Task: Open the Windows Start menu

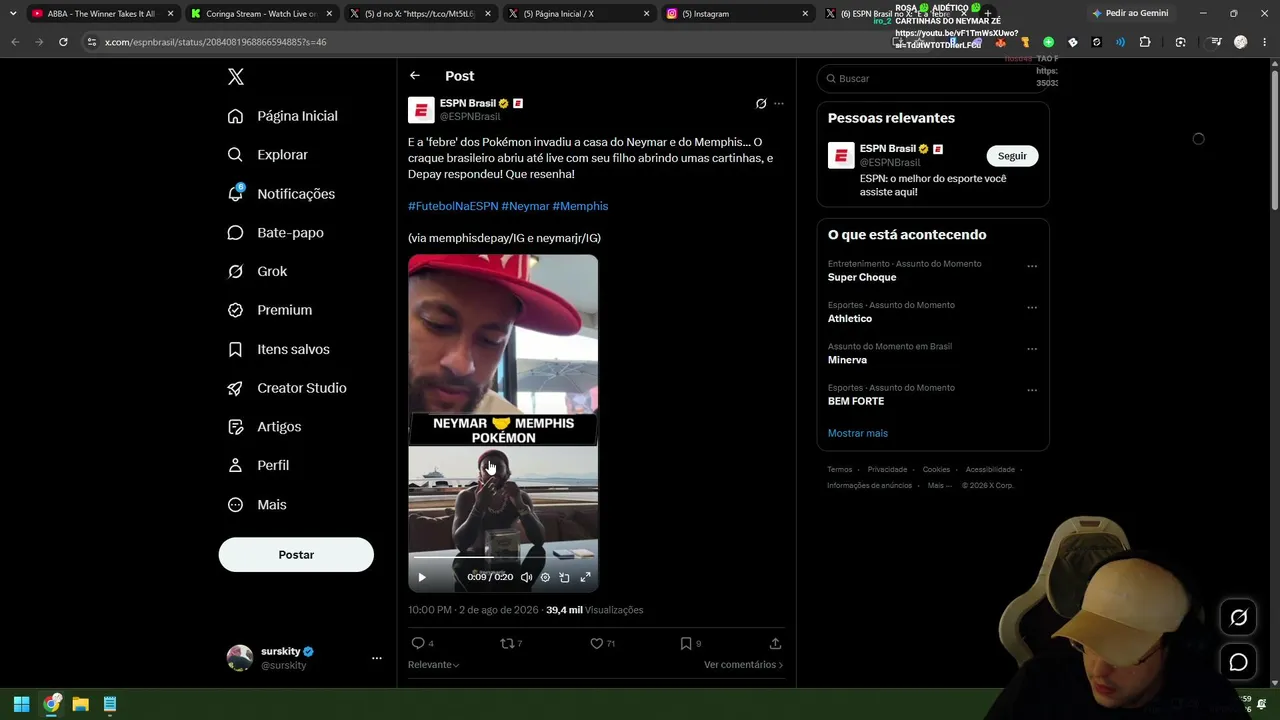Action: (21, 704)
